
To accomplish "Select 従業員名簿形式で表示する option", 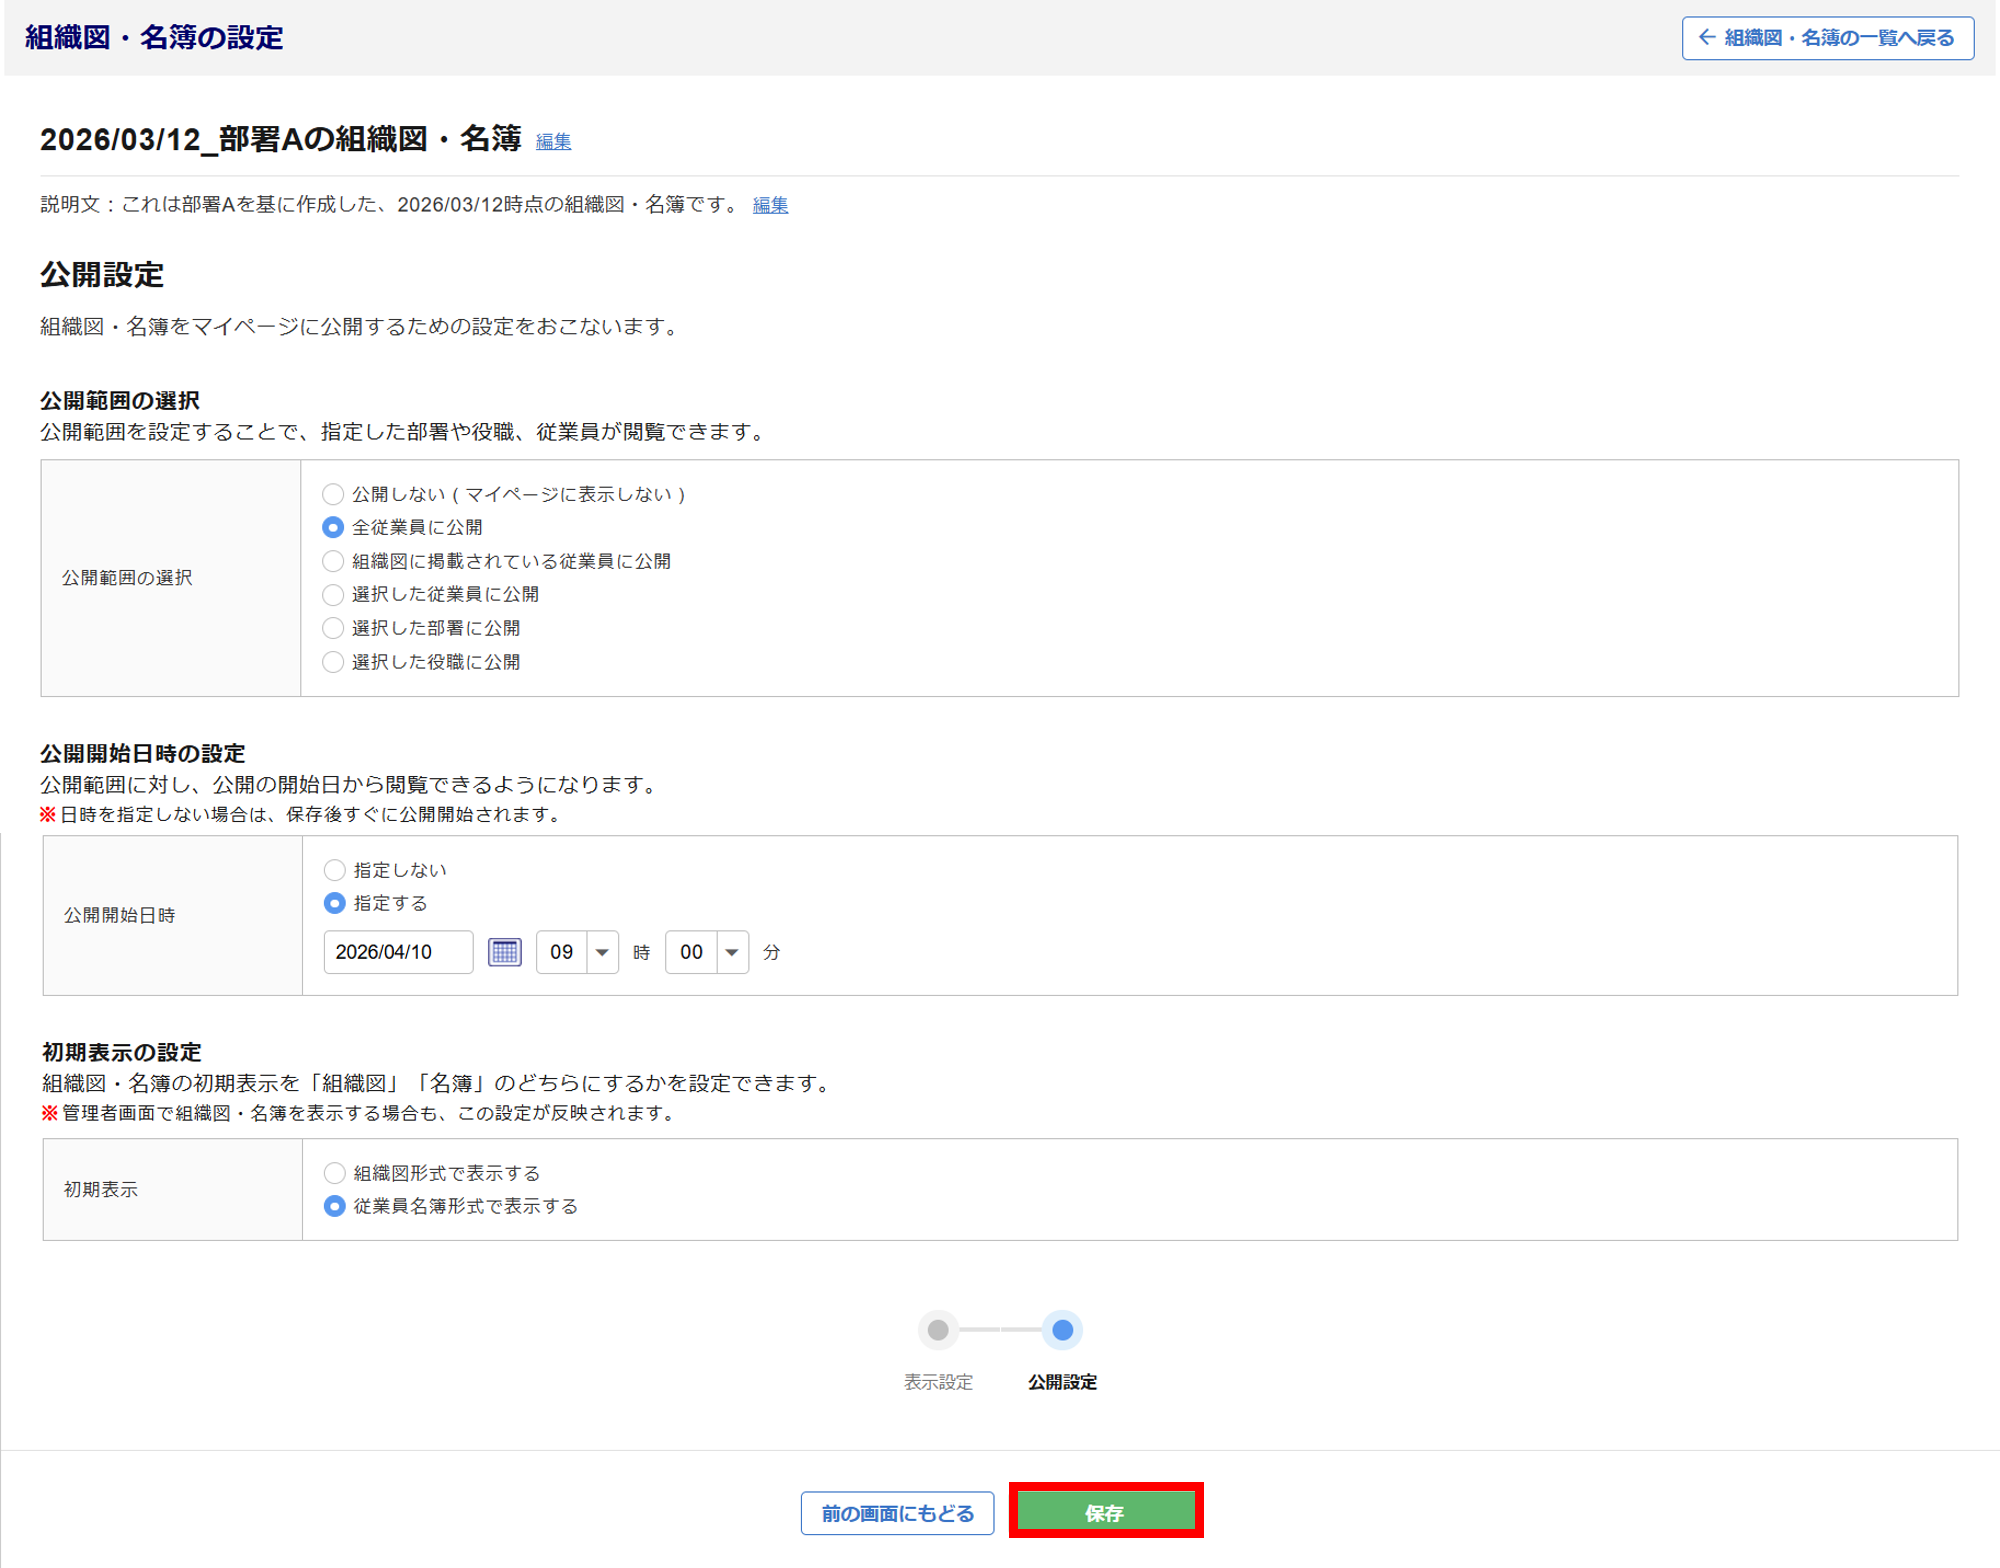I will click(335, 1206).
